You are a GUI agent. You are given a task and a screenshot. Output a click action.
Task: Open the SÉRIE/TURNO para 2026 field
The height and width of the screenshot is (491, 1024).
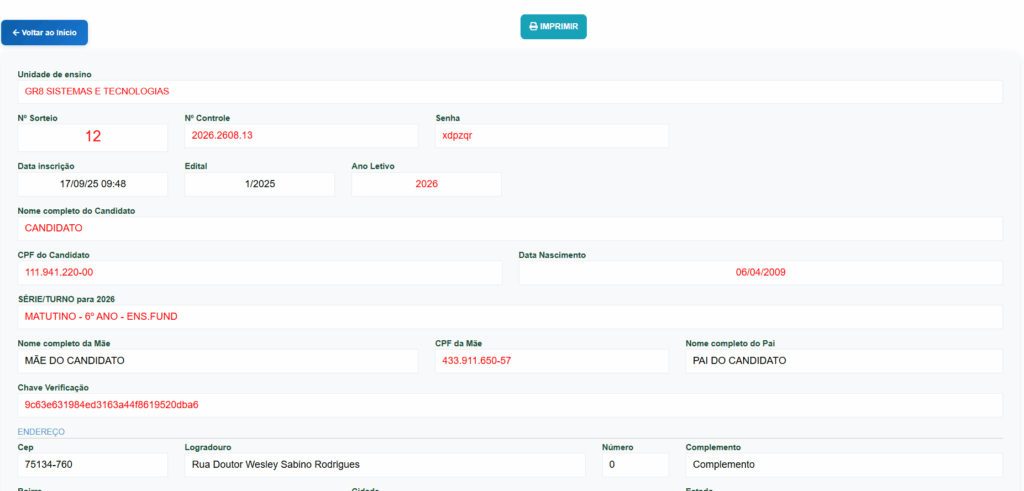(510, 317)
